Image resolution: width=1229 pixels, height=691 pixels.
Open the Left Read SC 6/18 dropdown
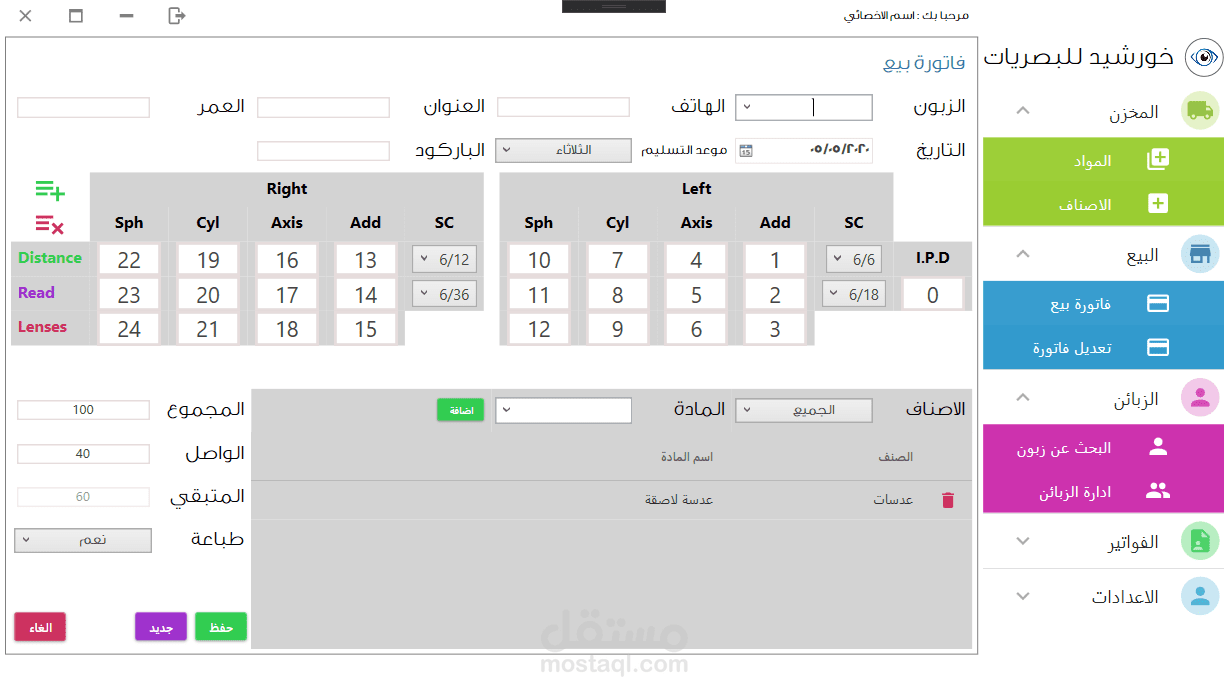pyautogui.click(x=854, y=294)
